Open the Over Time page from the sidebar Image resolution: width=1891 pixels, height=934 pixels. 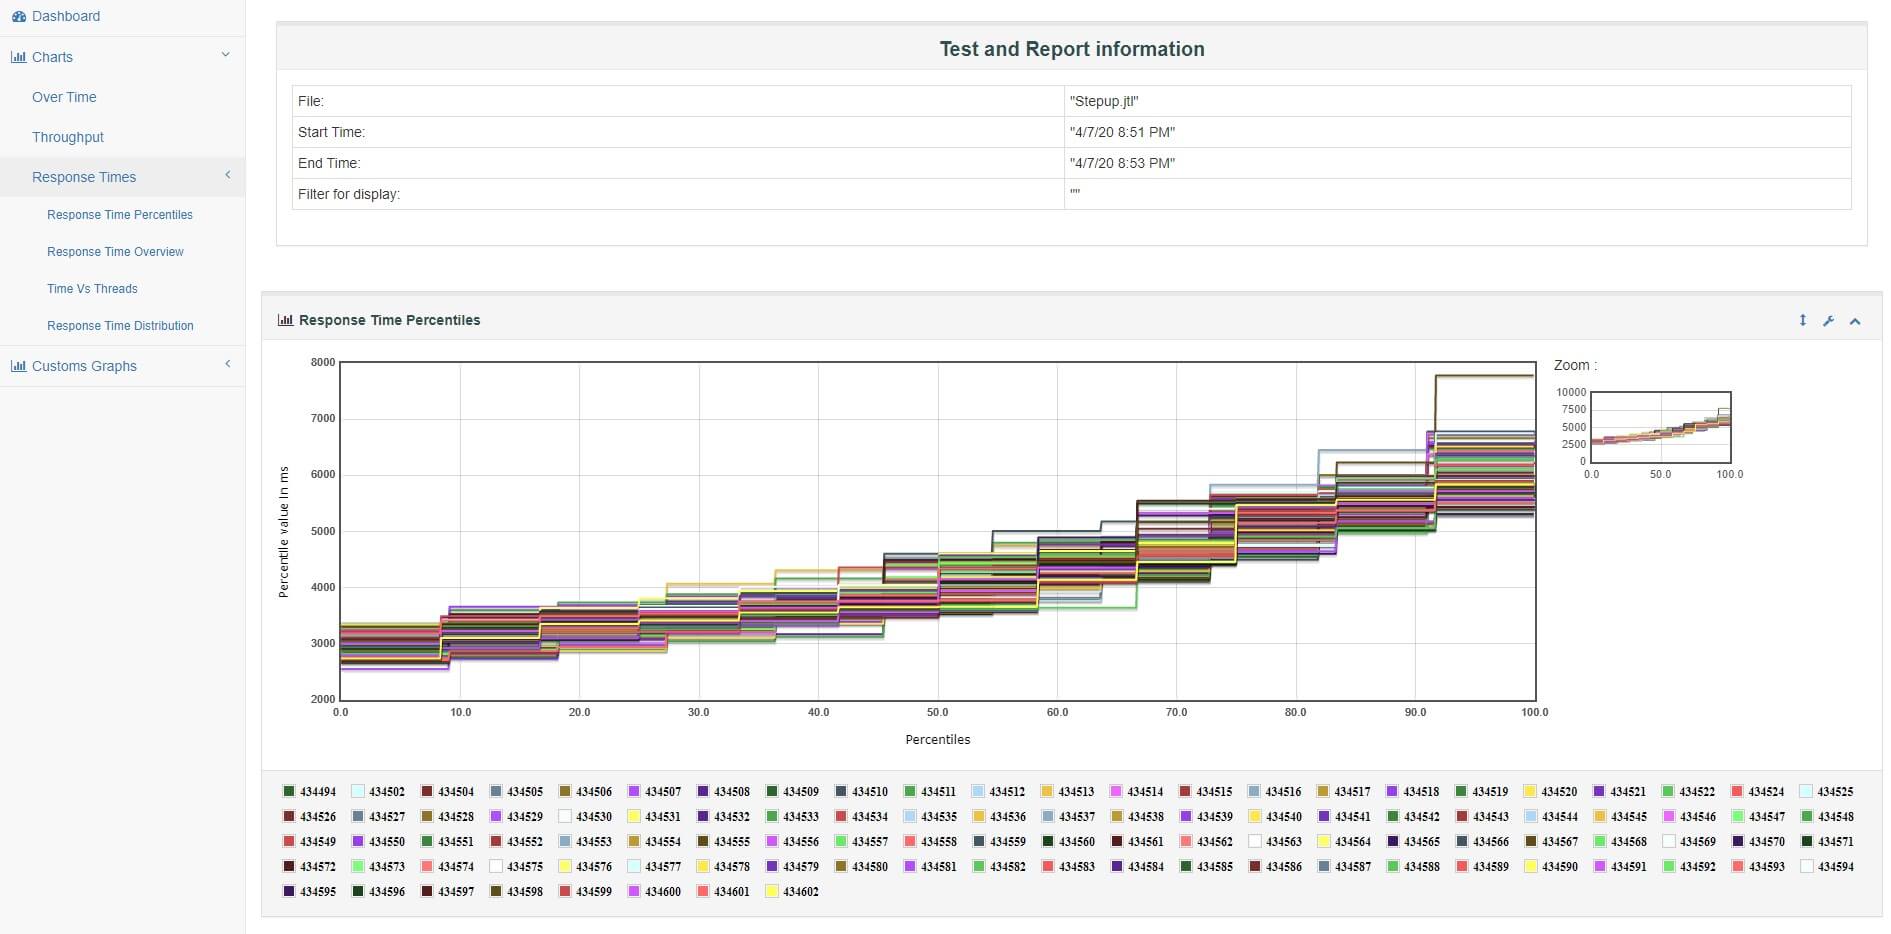(64, 97)
